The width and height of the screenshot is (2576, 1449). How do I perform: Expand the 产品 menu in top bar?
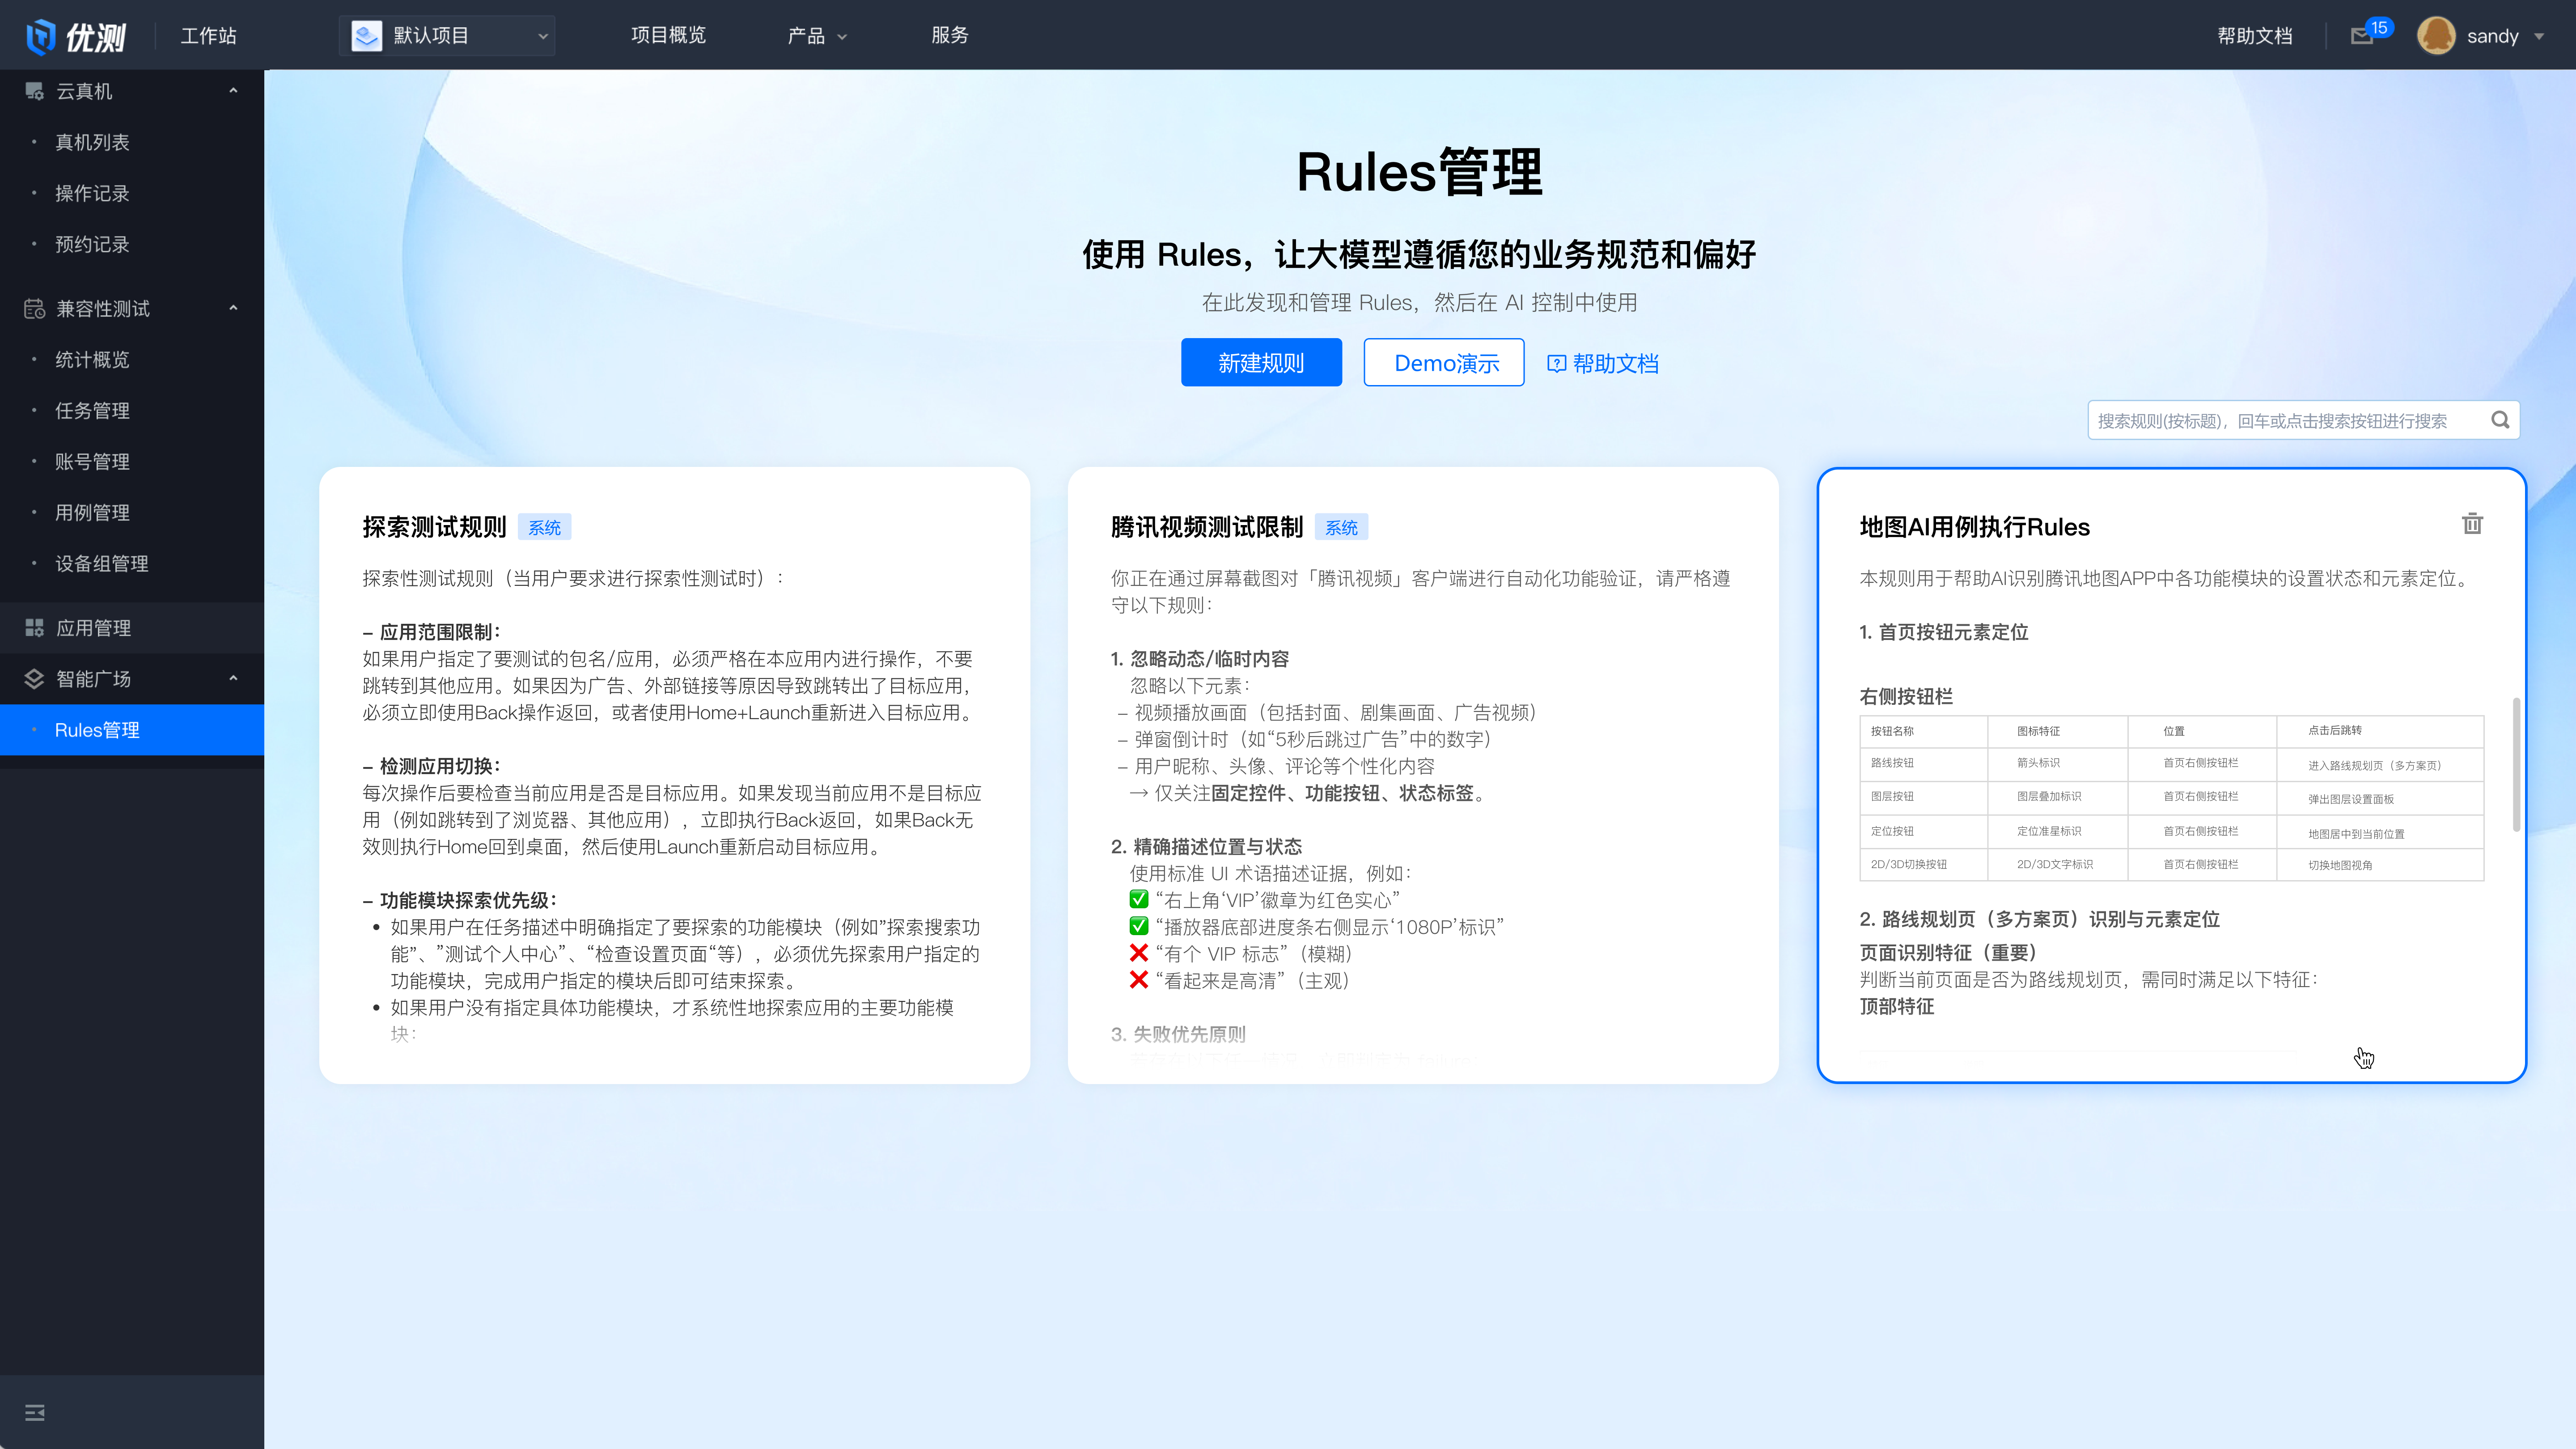click(x=817, y=36)
